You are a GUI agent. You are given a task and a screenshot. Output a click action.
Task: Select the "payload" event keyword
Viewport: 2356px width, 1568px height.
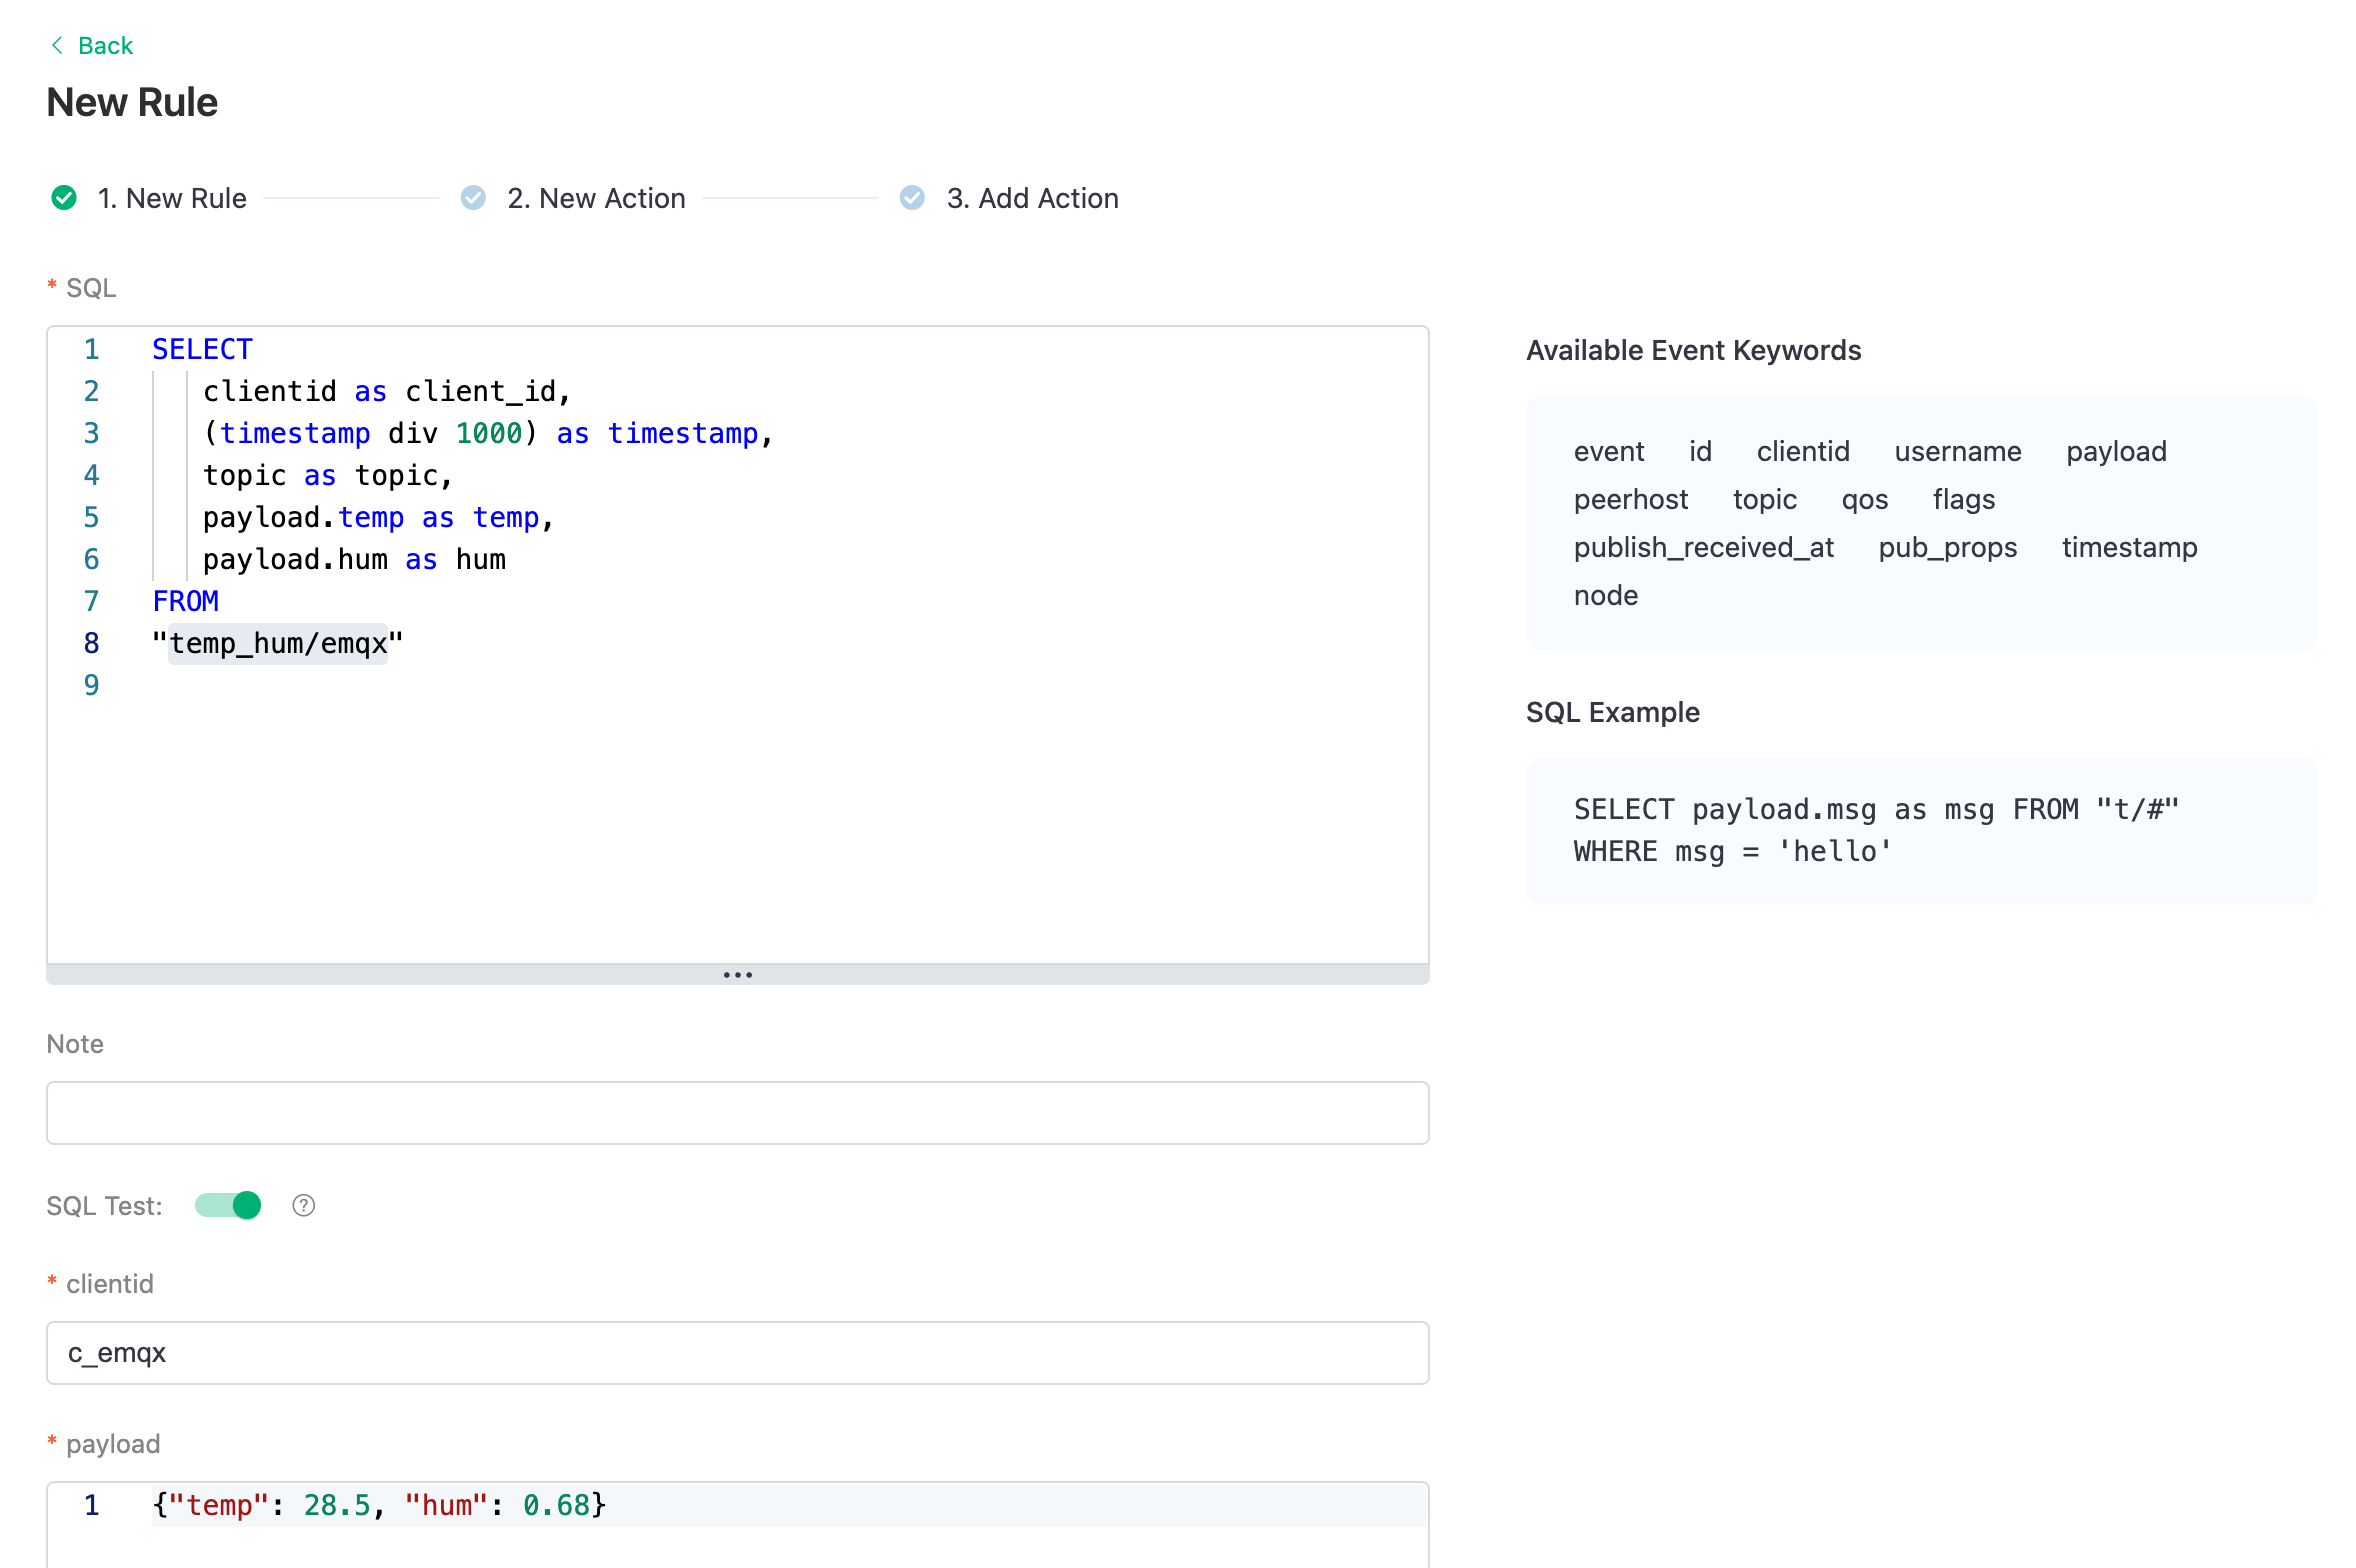point(2116,451)
